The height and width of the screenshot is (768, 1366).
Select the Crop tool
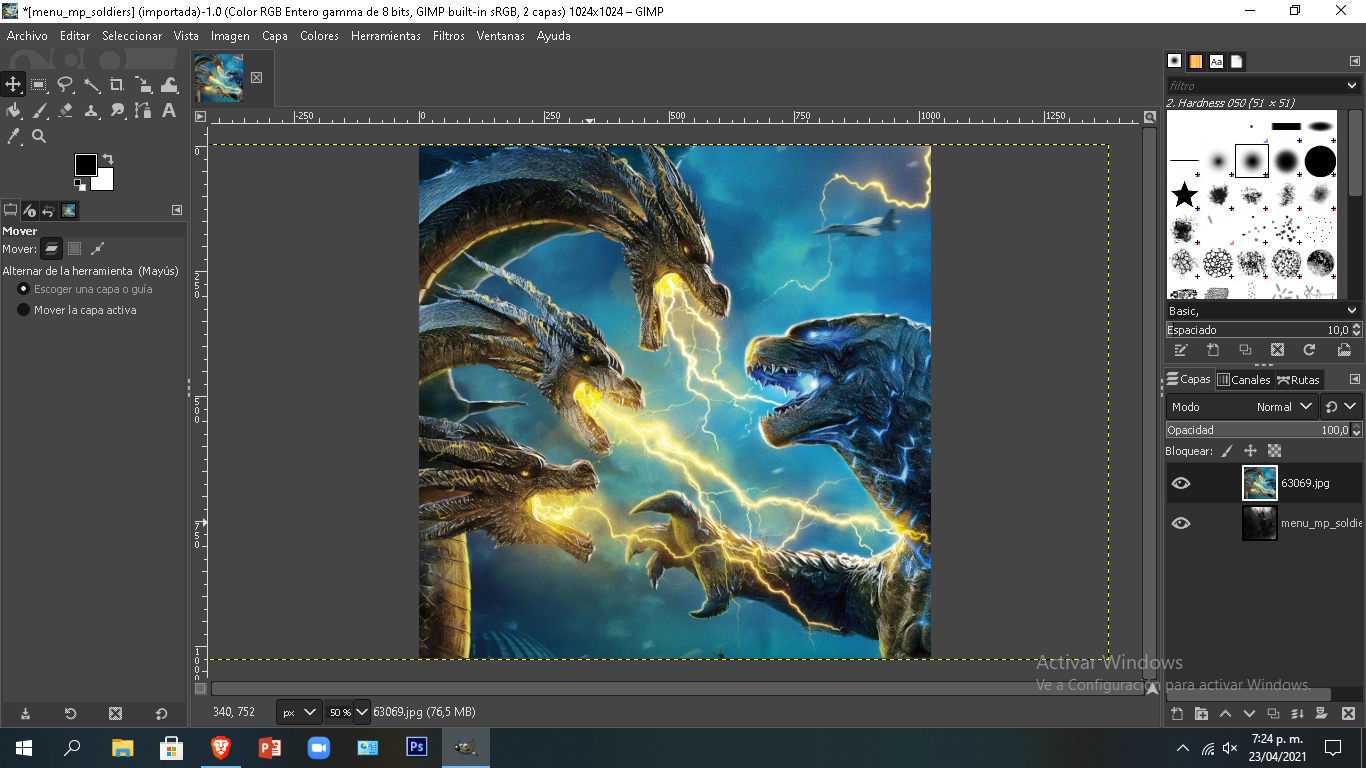117,85
